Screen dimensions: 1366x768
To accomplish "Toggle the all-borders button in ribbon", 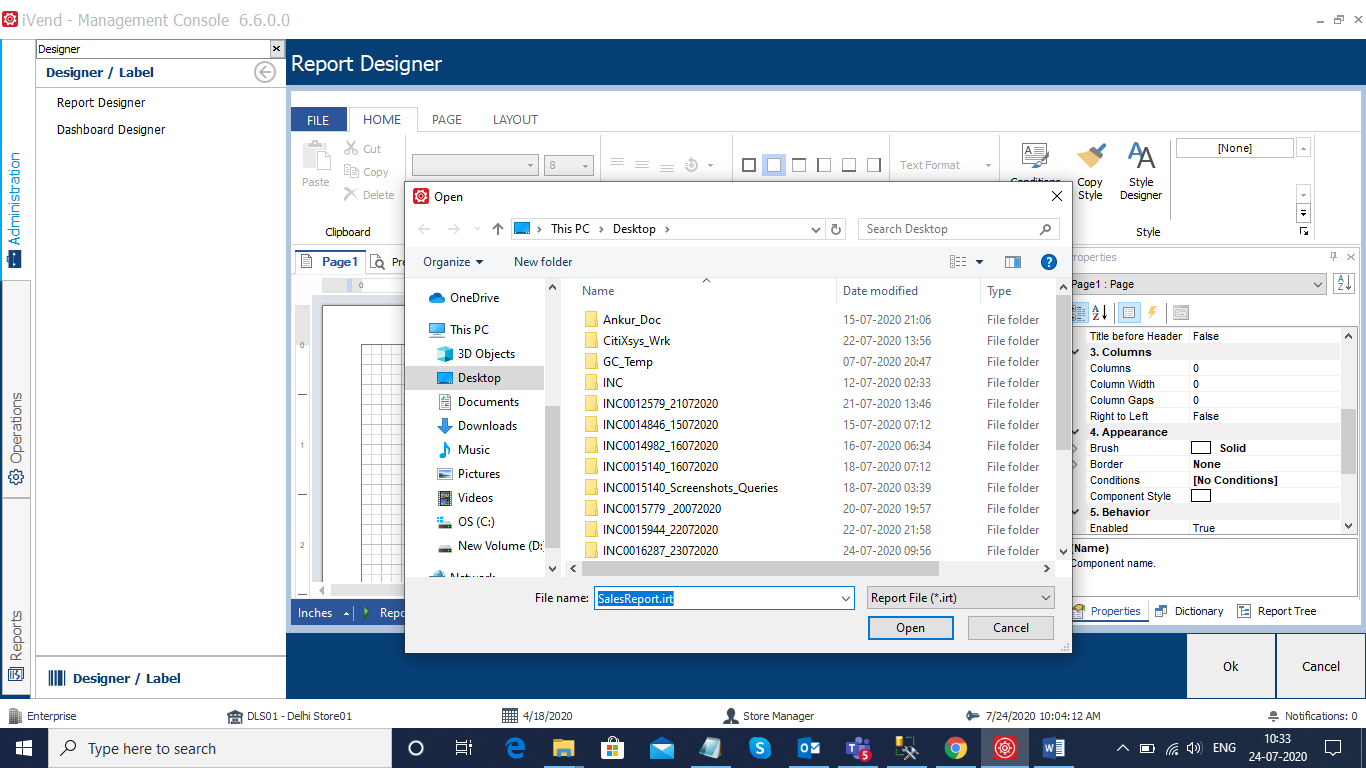I will [749, 165].
